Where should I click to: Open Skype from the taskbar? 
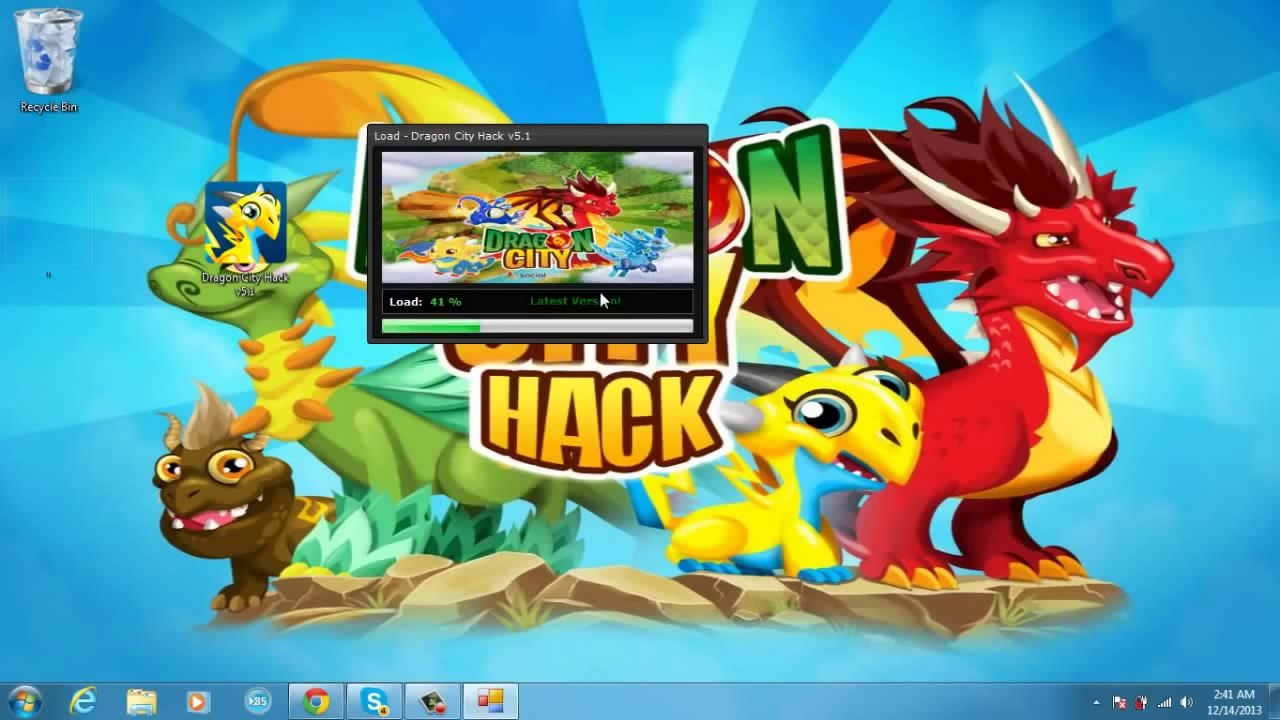point(375,701)
